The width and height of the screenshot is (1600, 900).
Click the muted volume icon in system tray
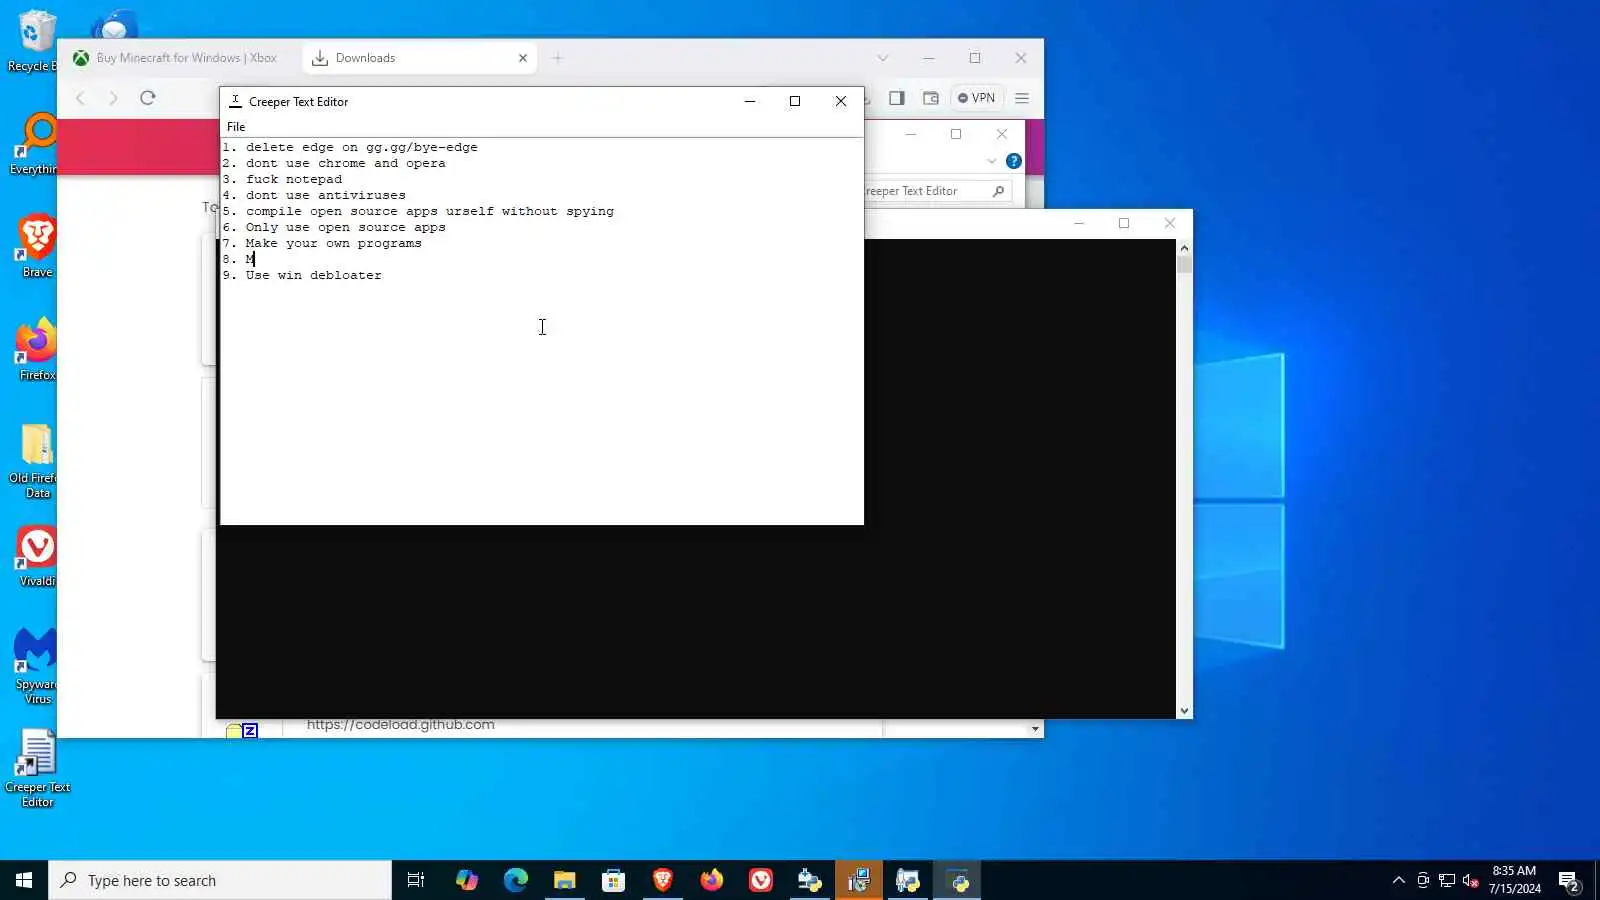tap(1471, 880)
